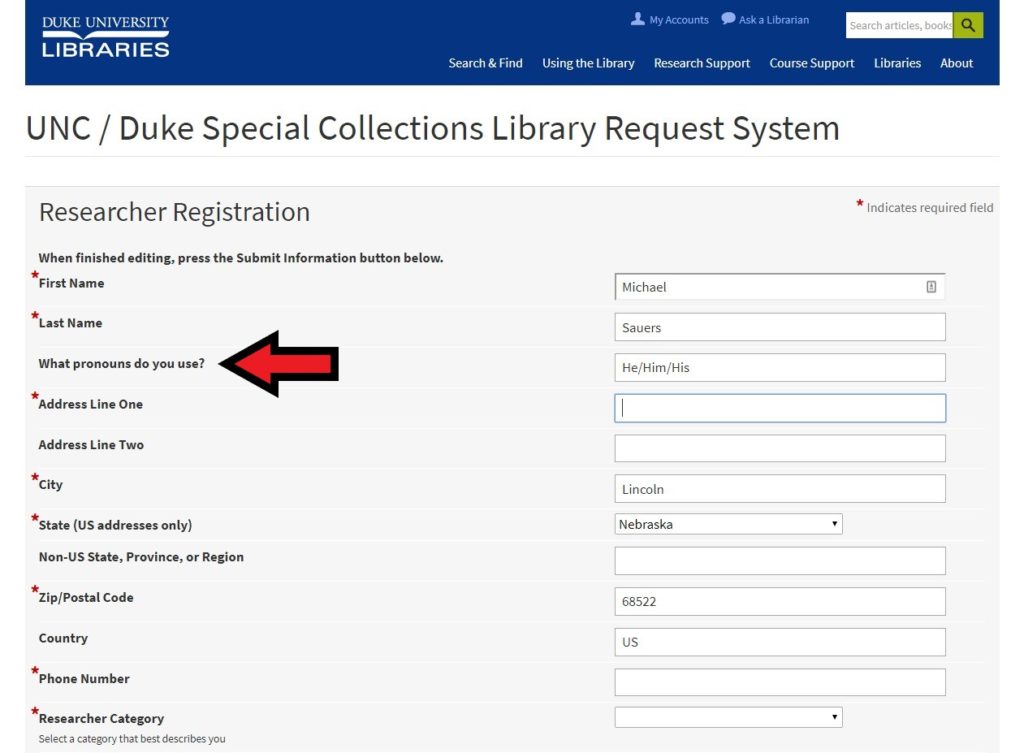
Task: Click the 'Researcher Category' field label
Action: tap(101, 718)
